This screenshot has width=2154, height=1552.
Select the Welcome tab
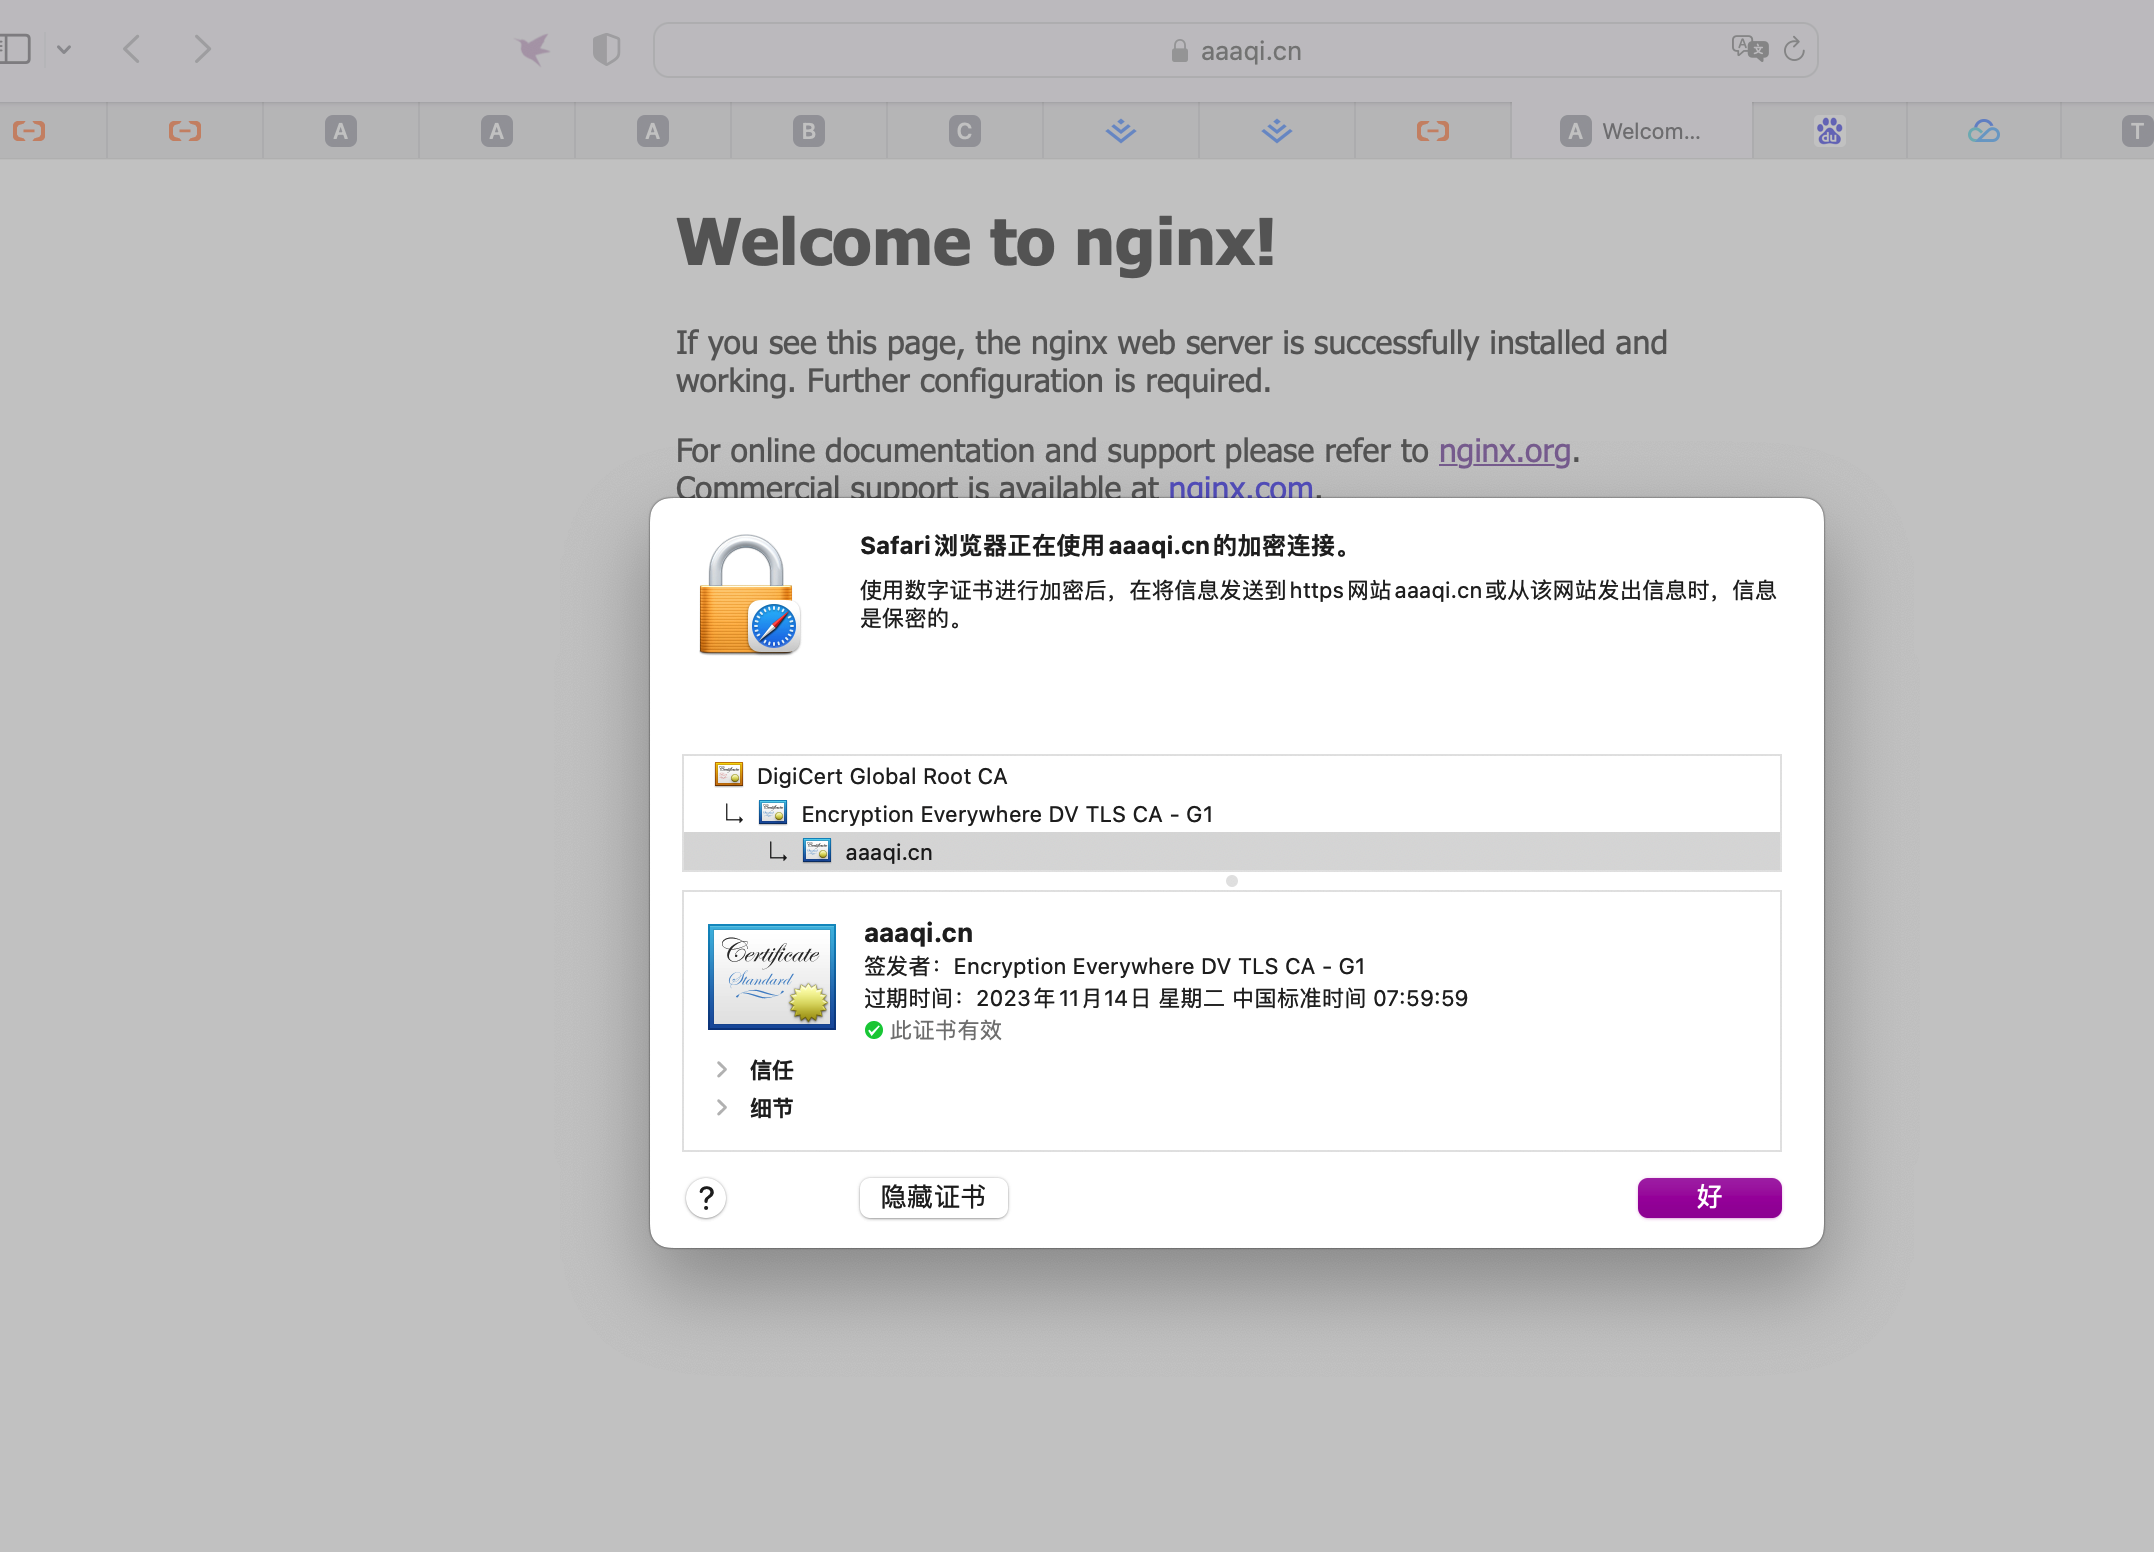click(1631, 131)
